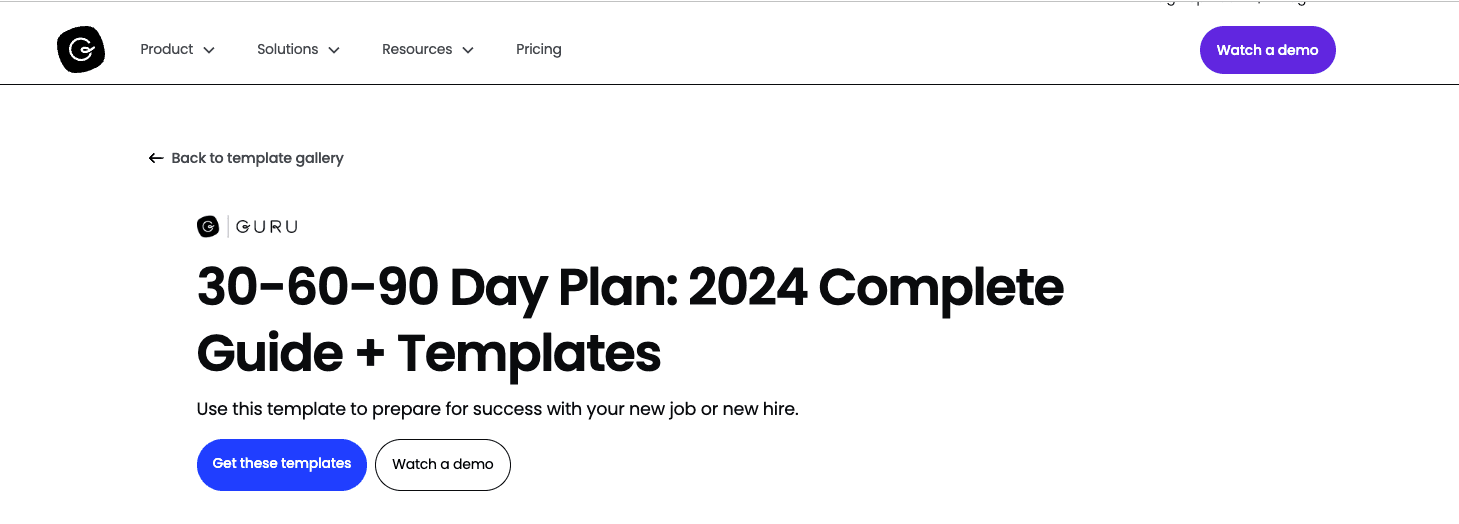1459x524 pixels.
Task: Click the blue Get these templates button
Action: 282,464
